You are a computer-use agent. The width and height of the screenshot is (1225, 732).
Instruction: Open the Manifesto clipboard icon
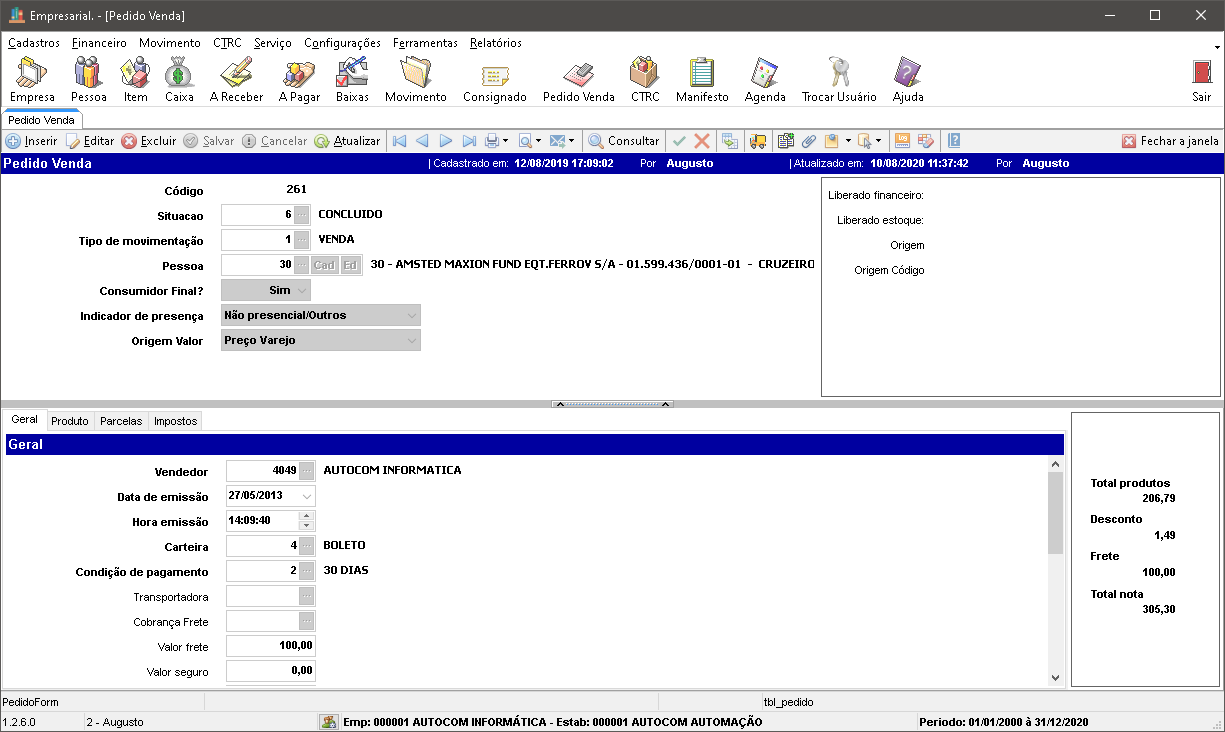(701, 78)
